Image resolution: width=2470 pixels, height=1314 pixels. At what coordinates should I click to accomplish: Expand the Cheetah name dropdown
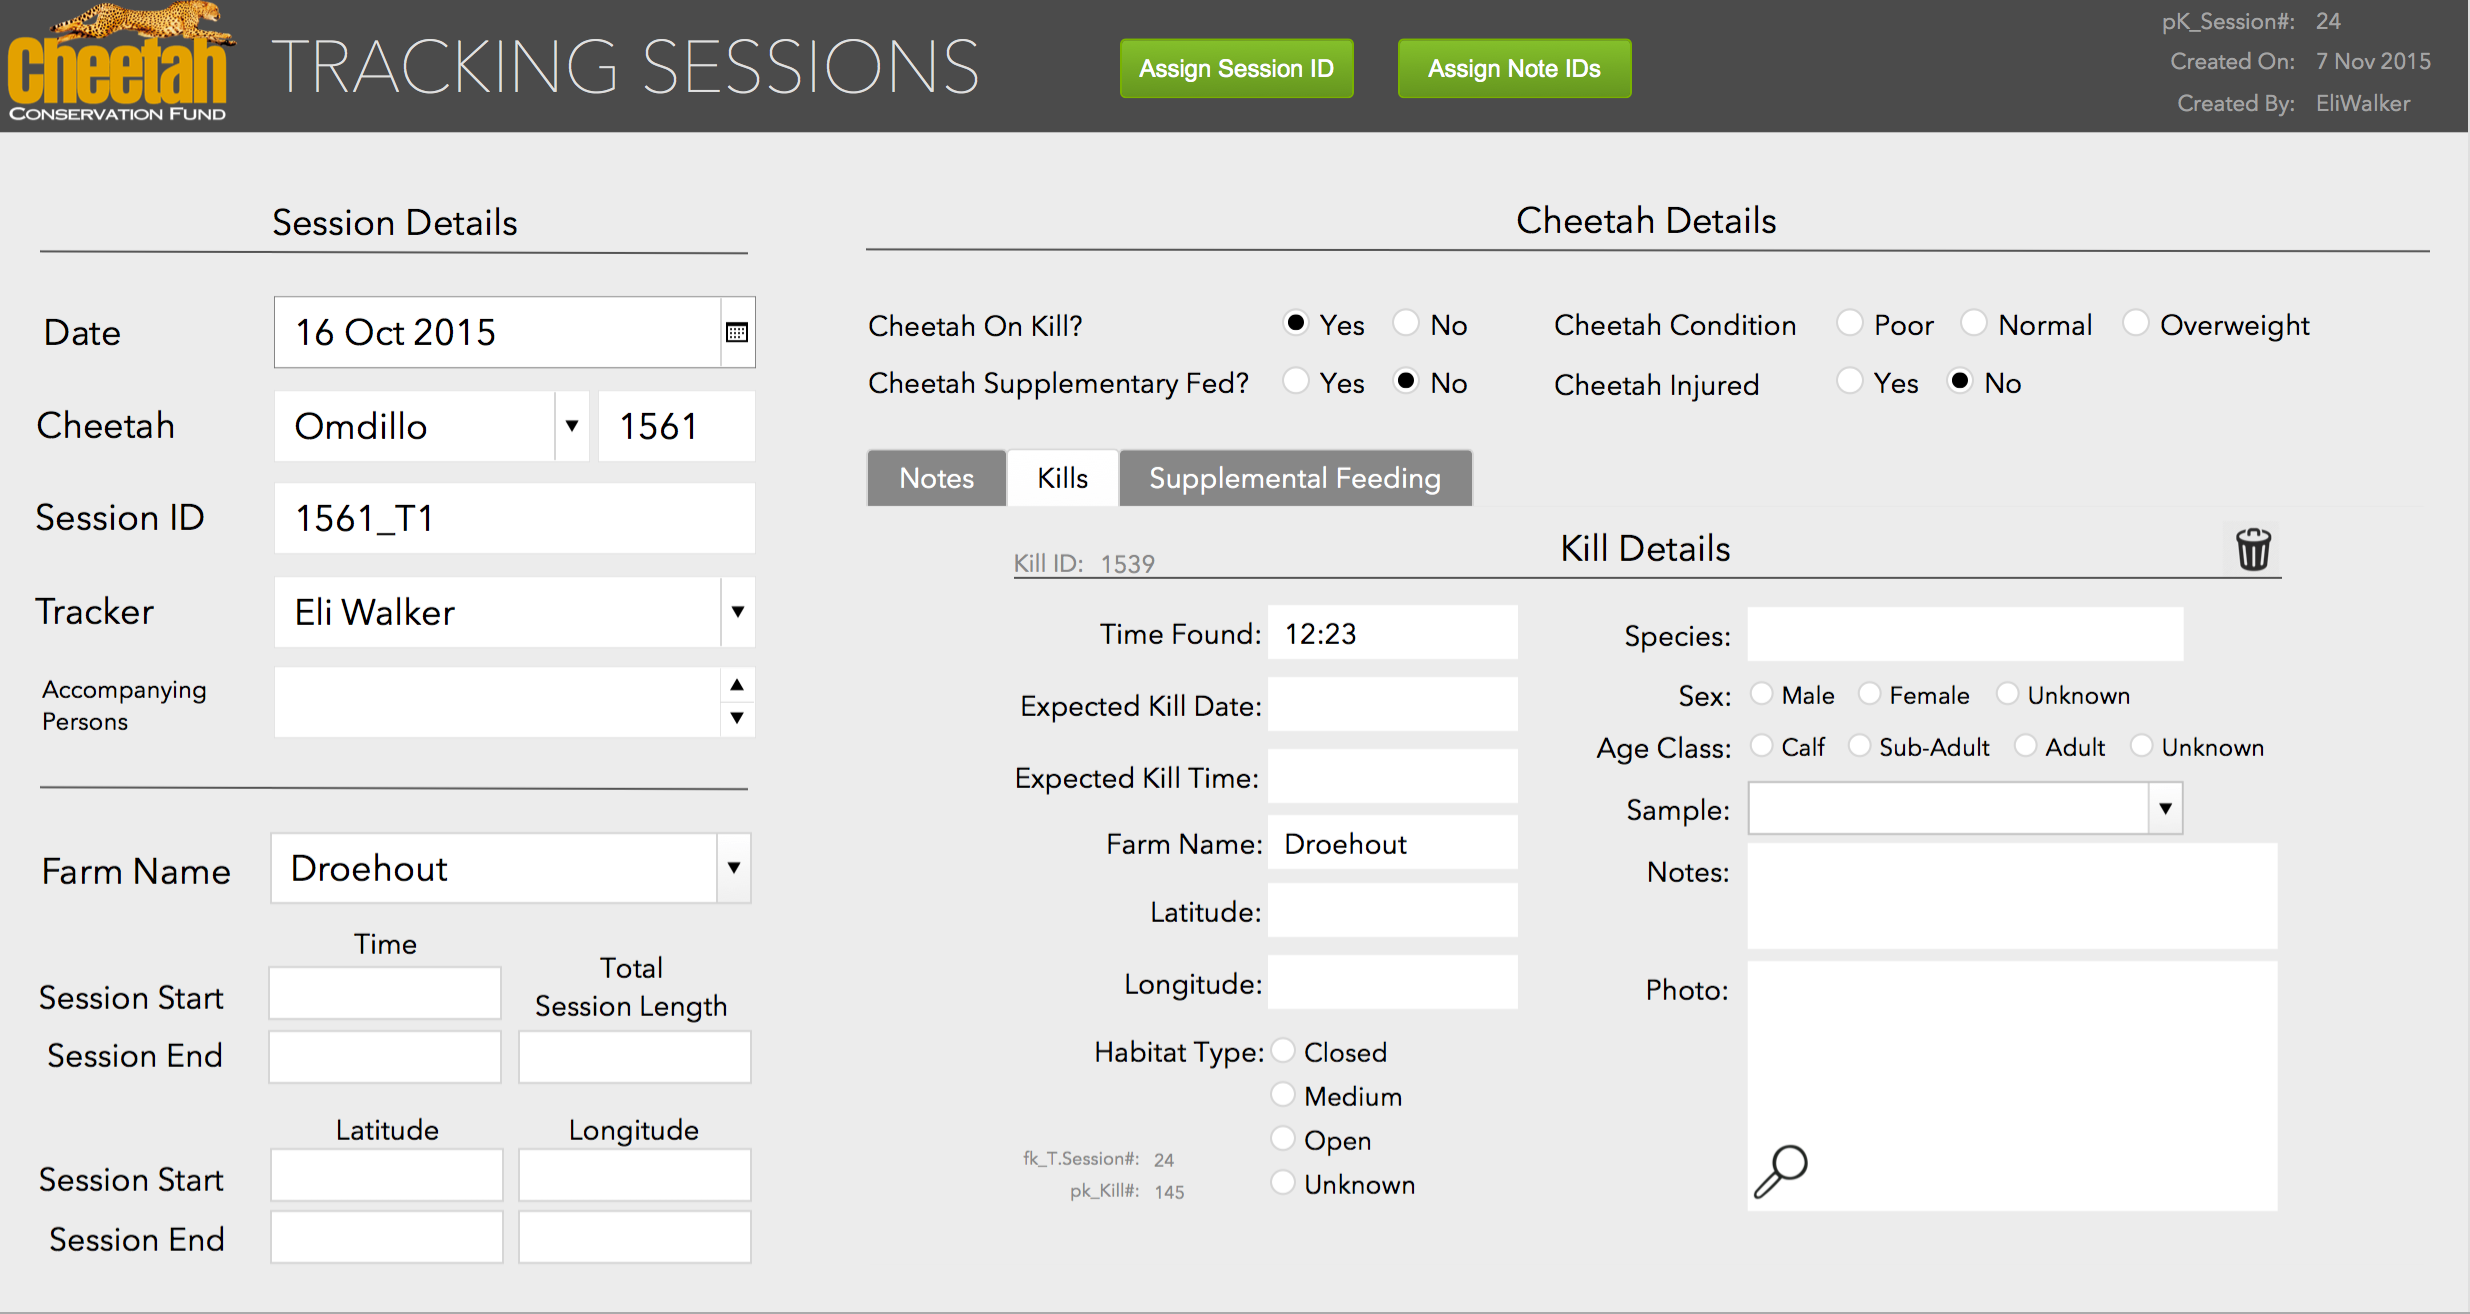click(572, 426)
